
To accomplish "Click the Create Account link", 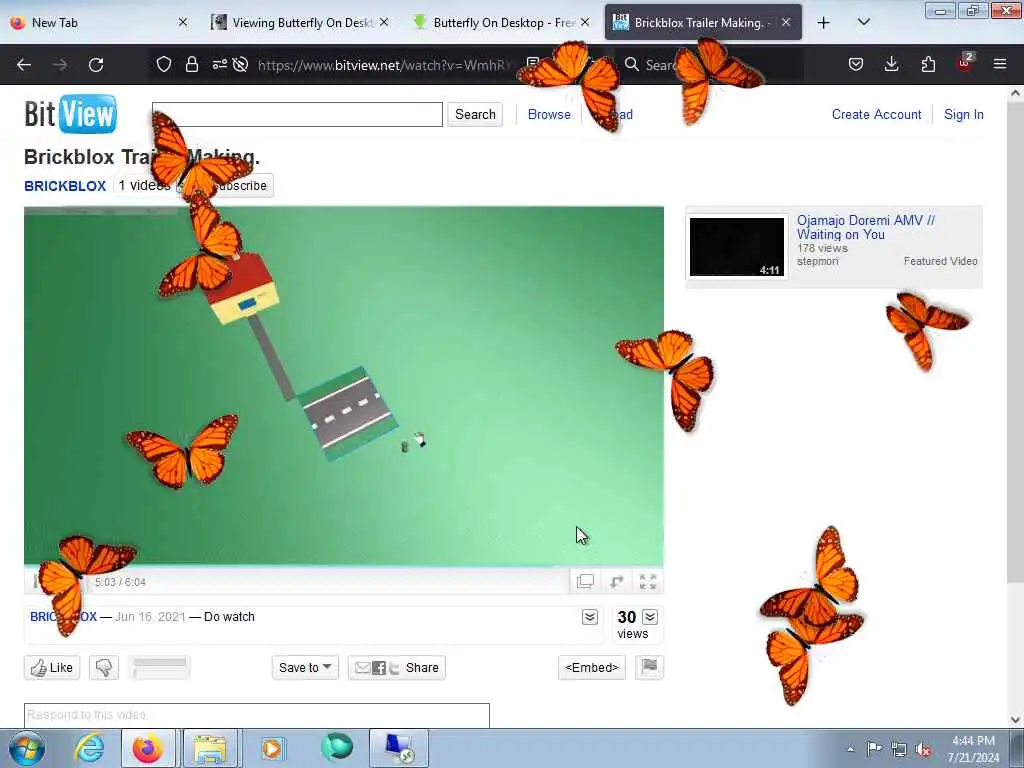I will 876,114.
